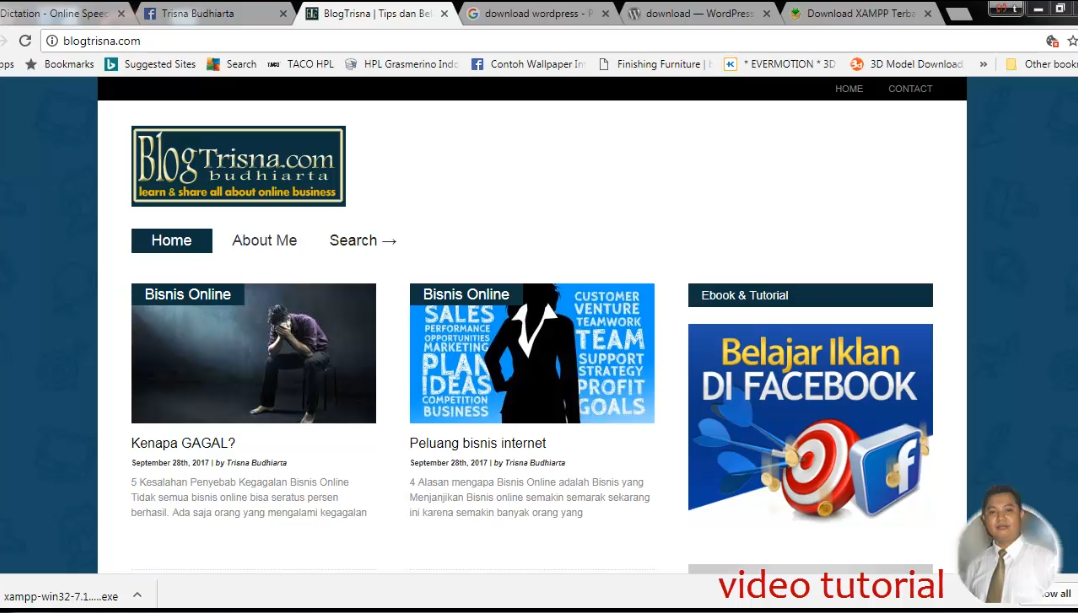Expand hidden bookmarks with the overflow chevron

(983, 64)
